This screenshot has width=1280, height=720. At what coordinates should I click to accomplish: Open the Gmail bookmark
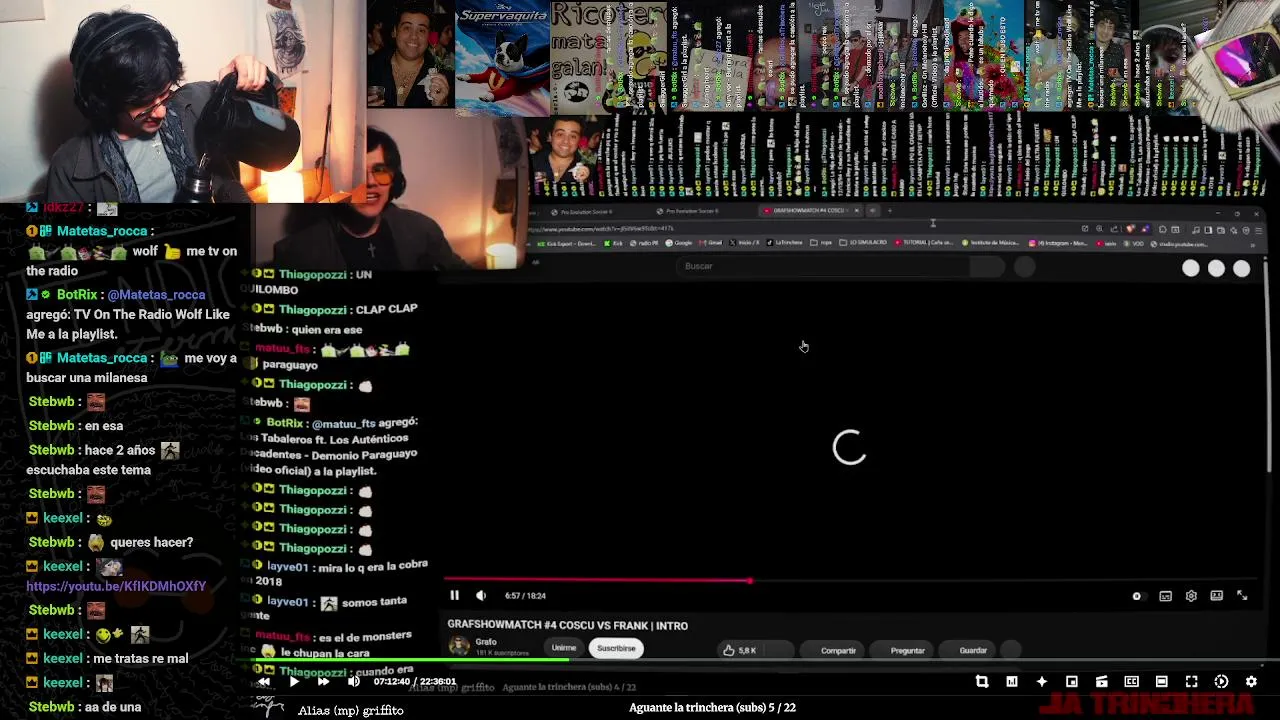[711, 243]
